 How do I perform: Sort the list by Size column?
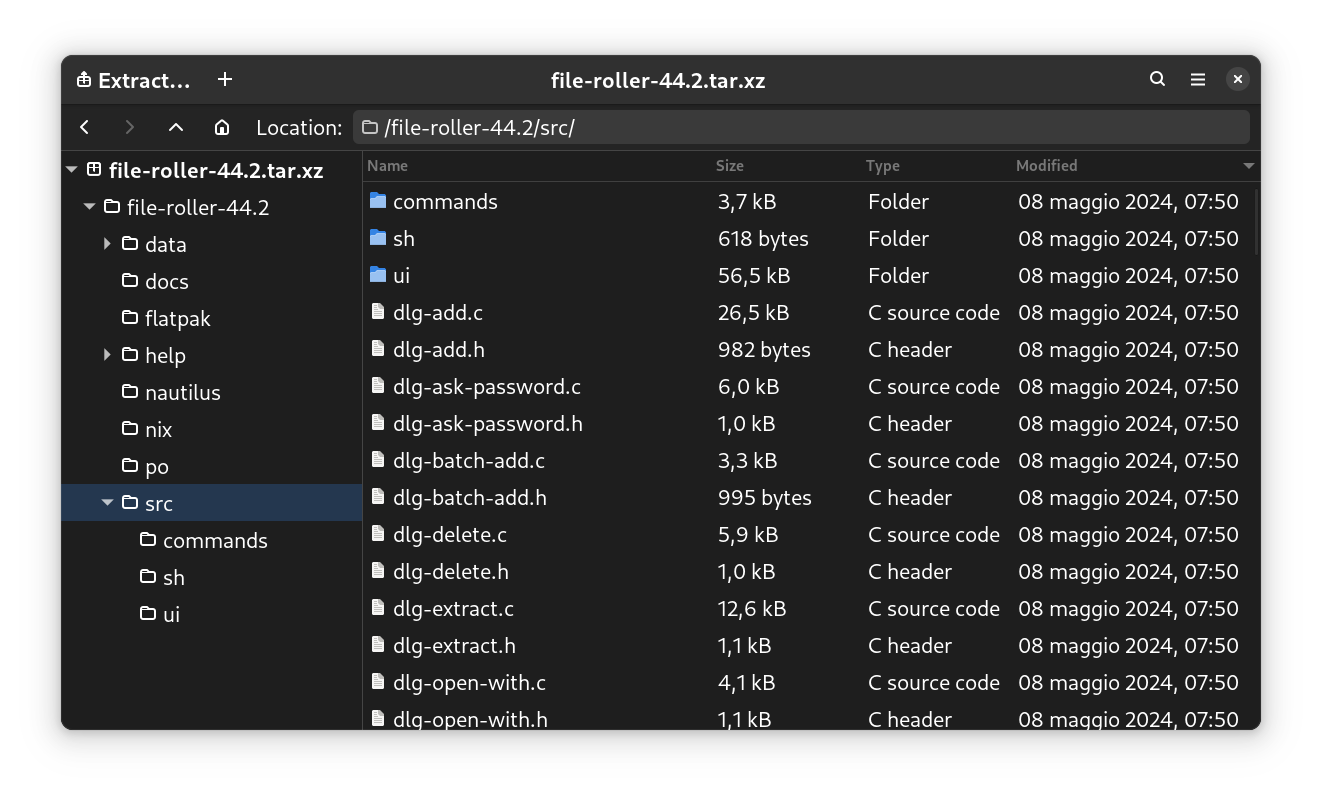(730, 166)
